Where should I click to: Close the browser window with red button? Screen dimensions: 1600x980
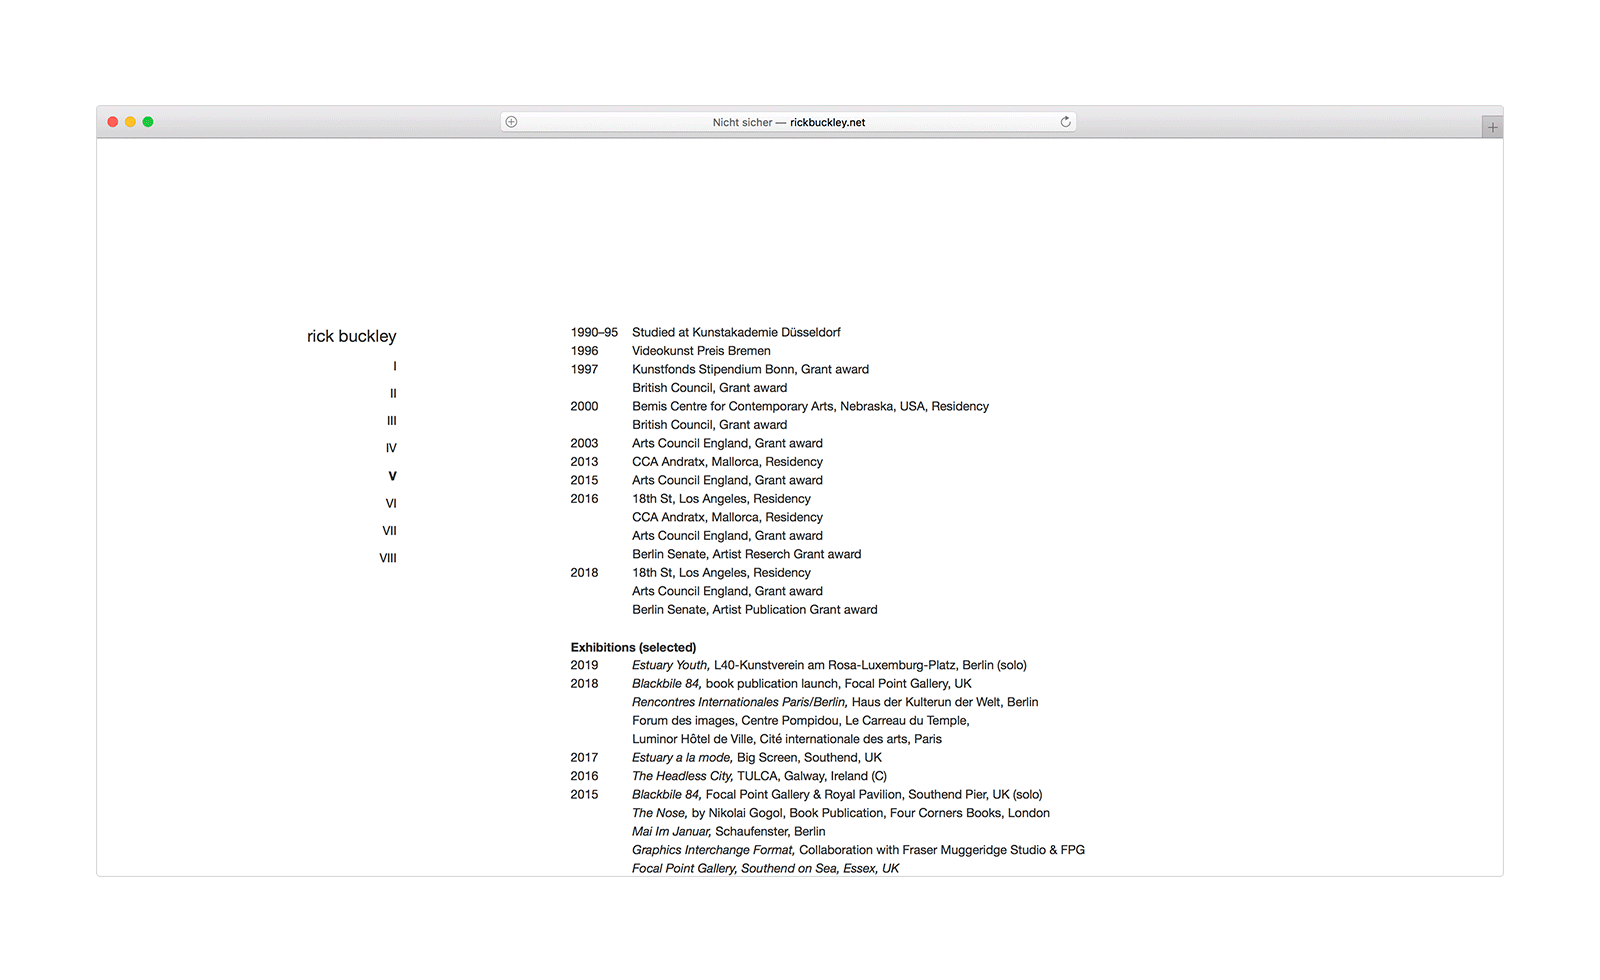click(x=113, y=122)
